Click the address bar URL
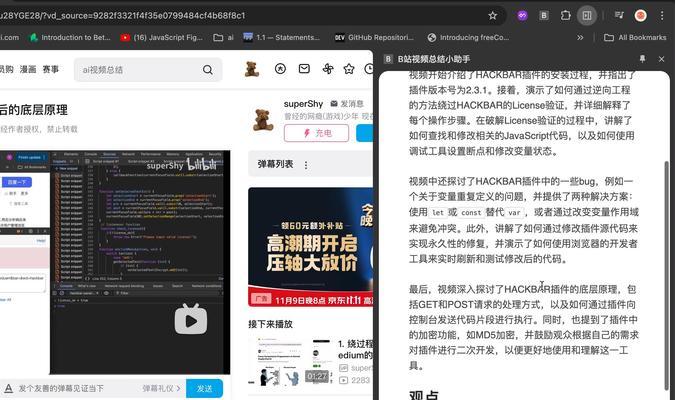 tap(123, 16)
